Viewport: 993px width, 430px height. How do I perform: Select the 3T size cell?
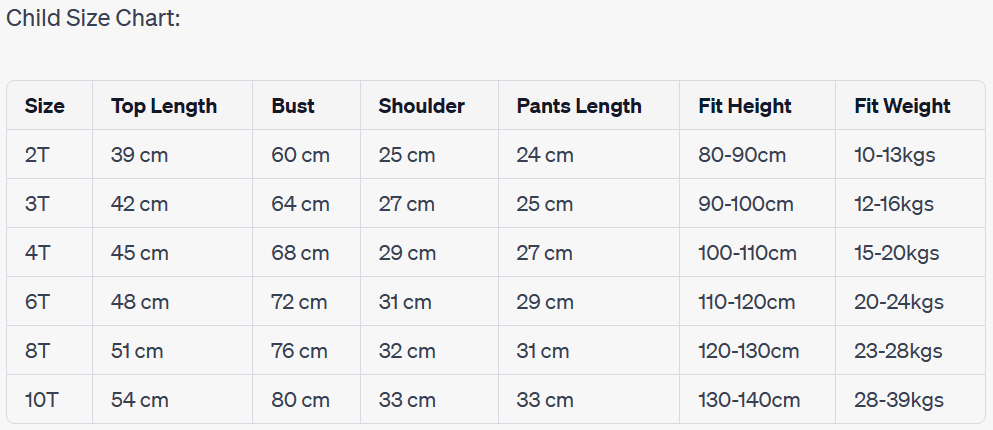(x=37, y=204)
